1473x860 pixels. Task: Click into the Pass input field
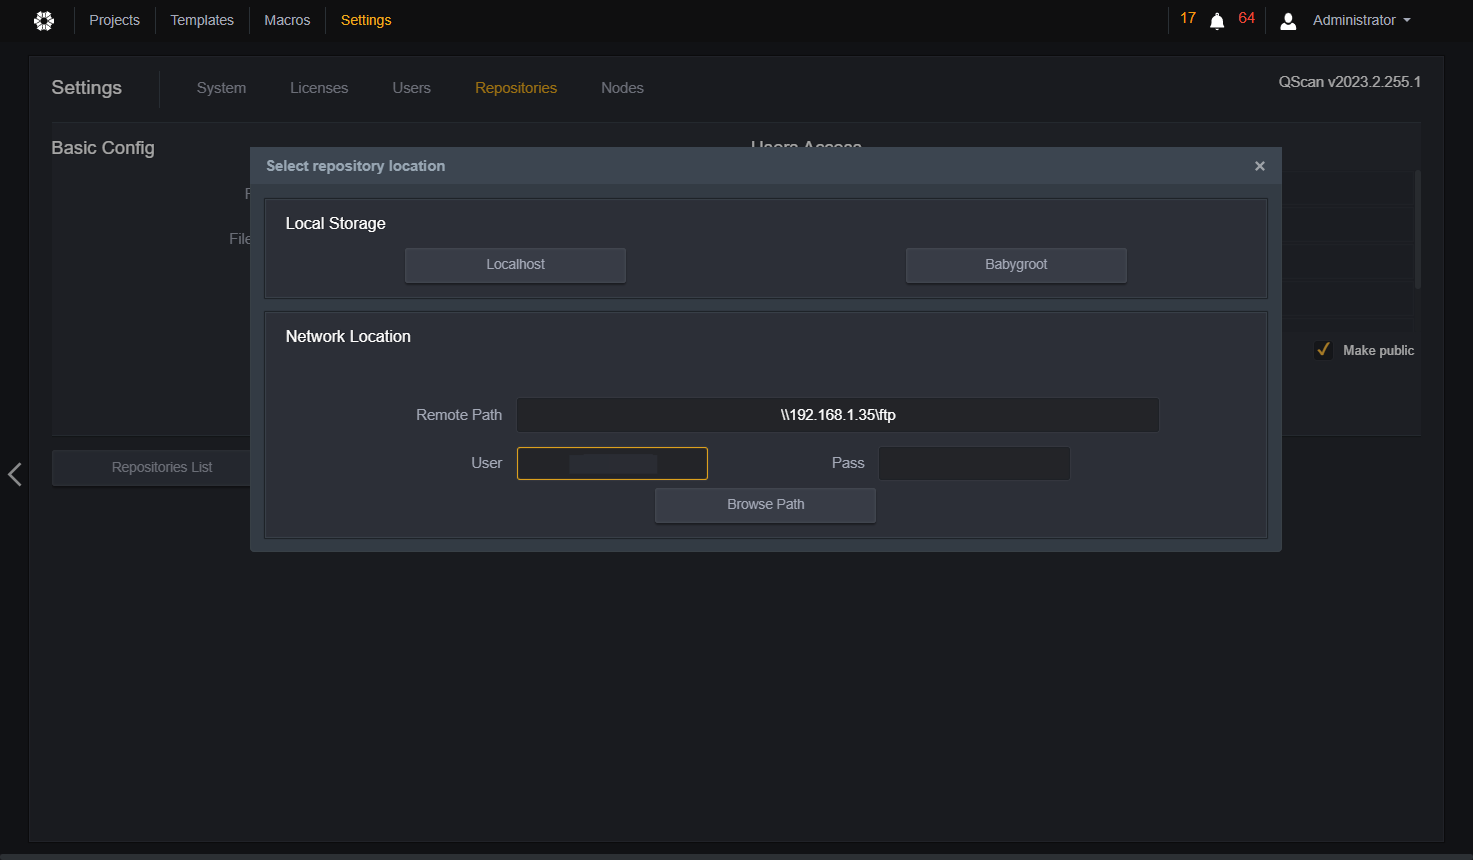(x=974, y=463)
